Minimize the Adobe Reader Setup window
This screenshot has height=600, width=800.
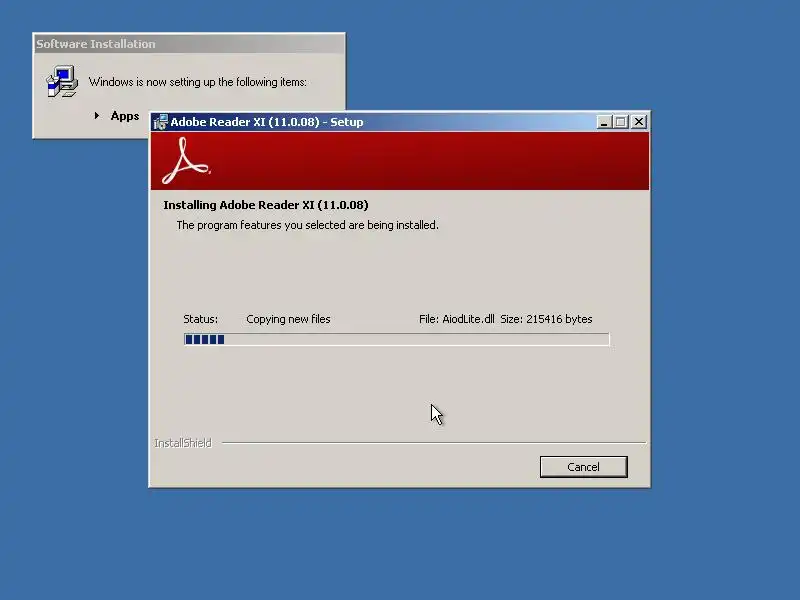(604, 122)
